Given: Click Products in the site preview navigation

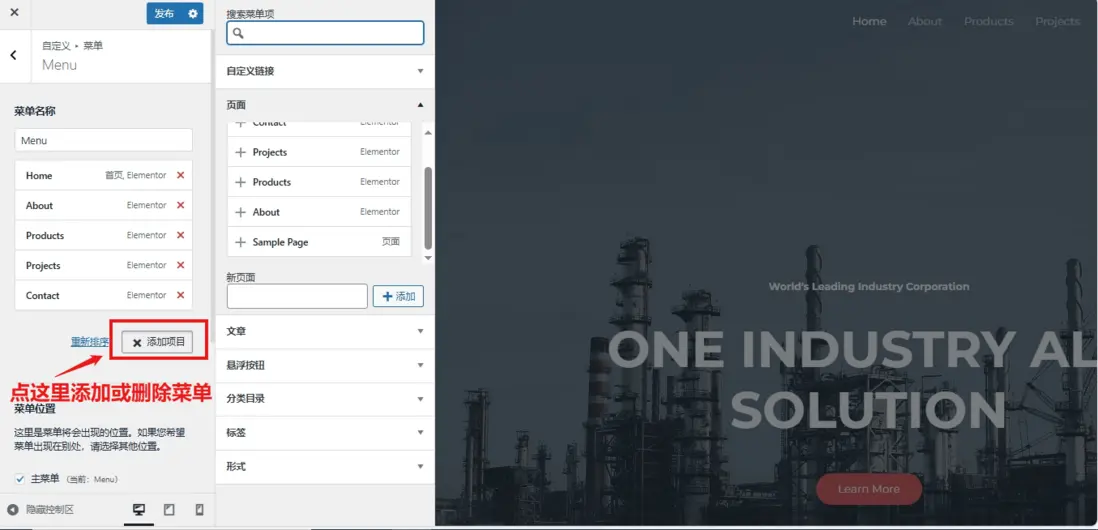Looking at the screenshot, I should (989, 21).
